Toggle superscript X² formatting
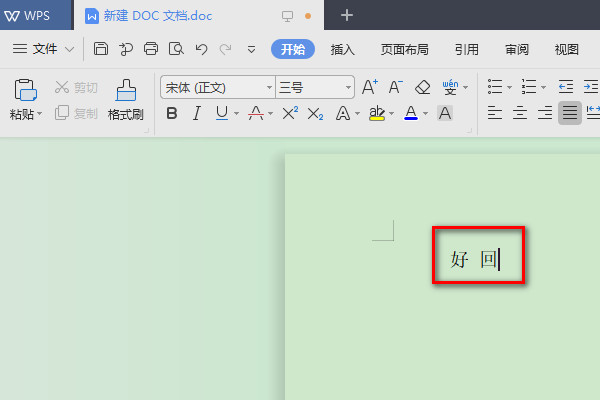 point(290,113)
